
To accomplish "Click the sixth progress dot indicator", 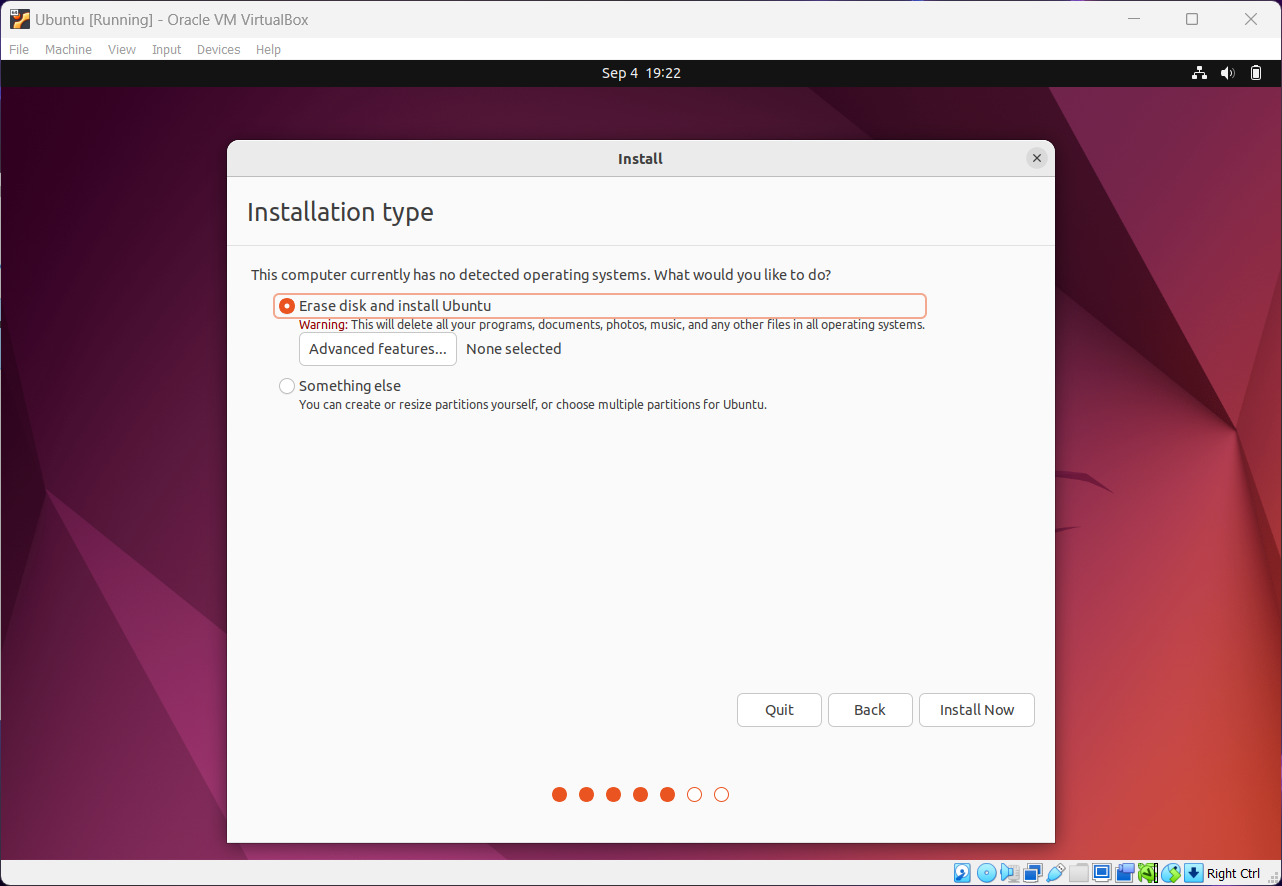I will tap(694, 794).
